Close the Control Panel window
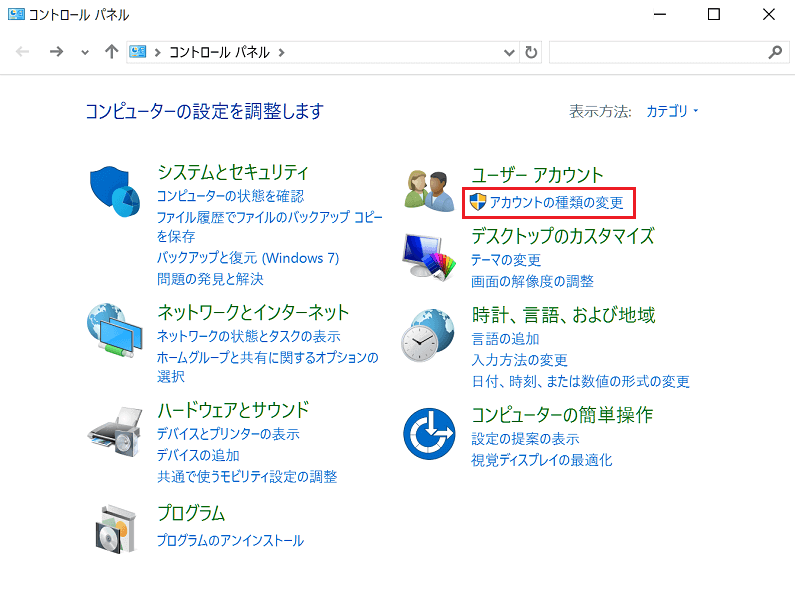The height and width of the screenshot is (603, 795). click(769, 14)
